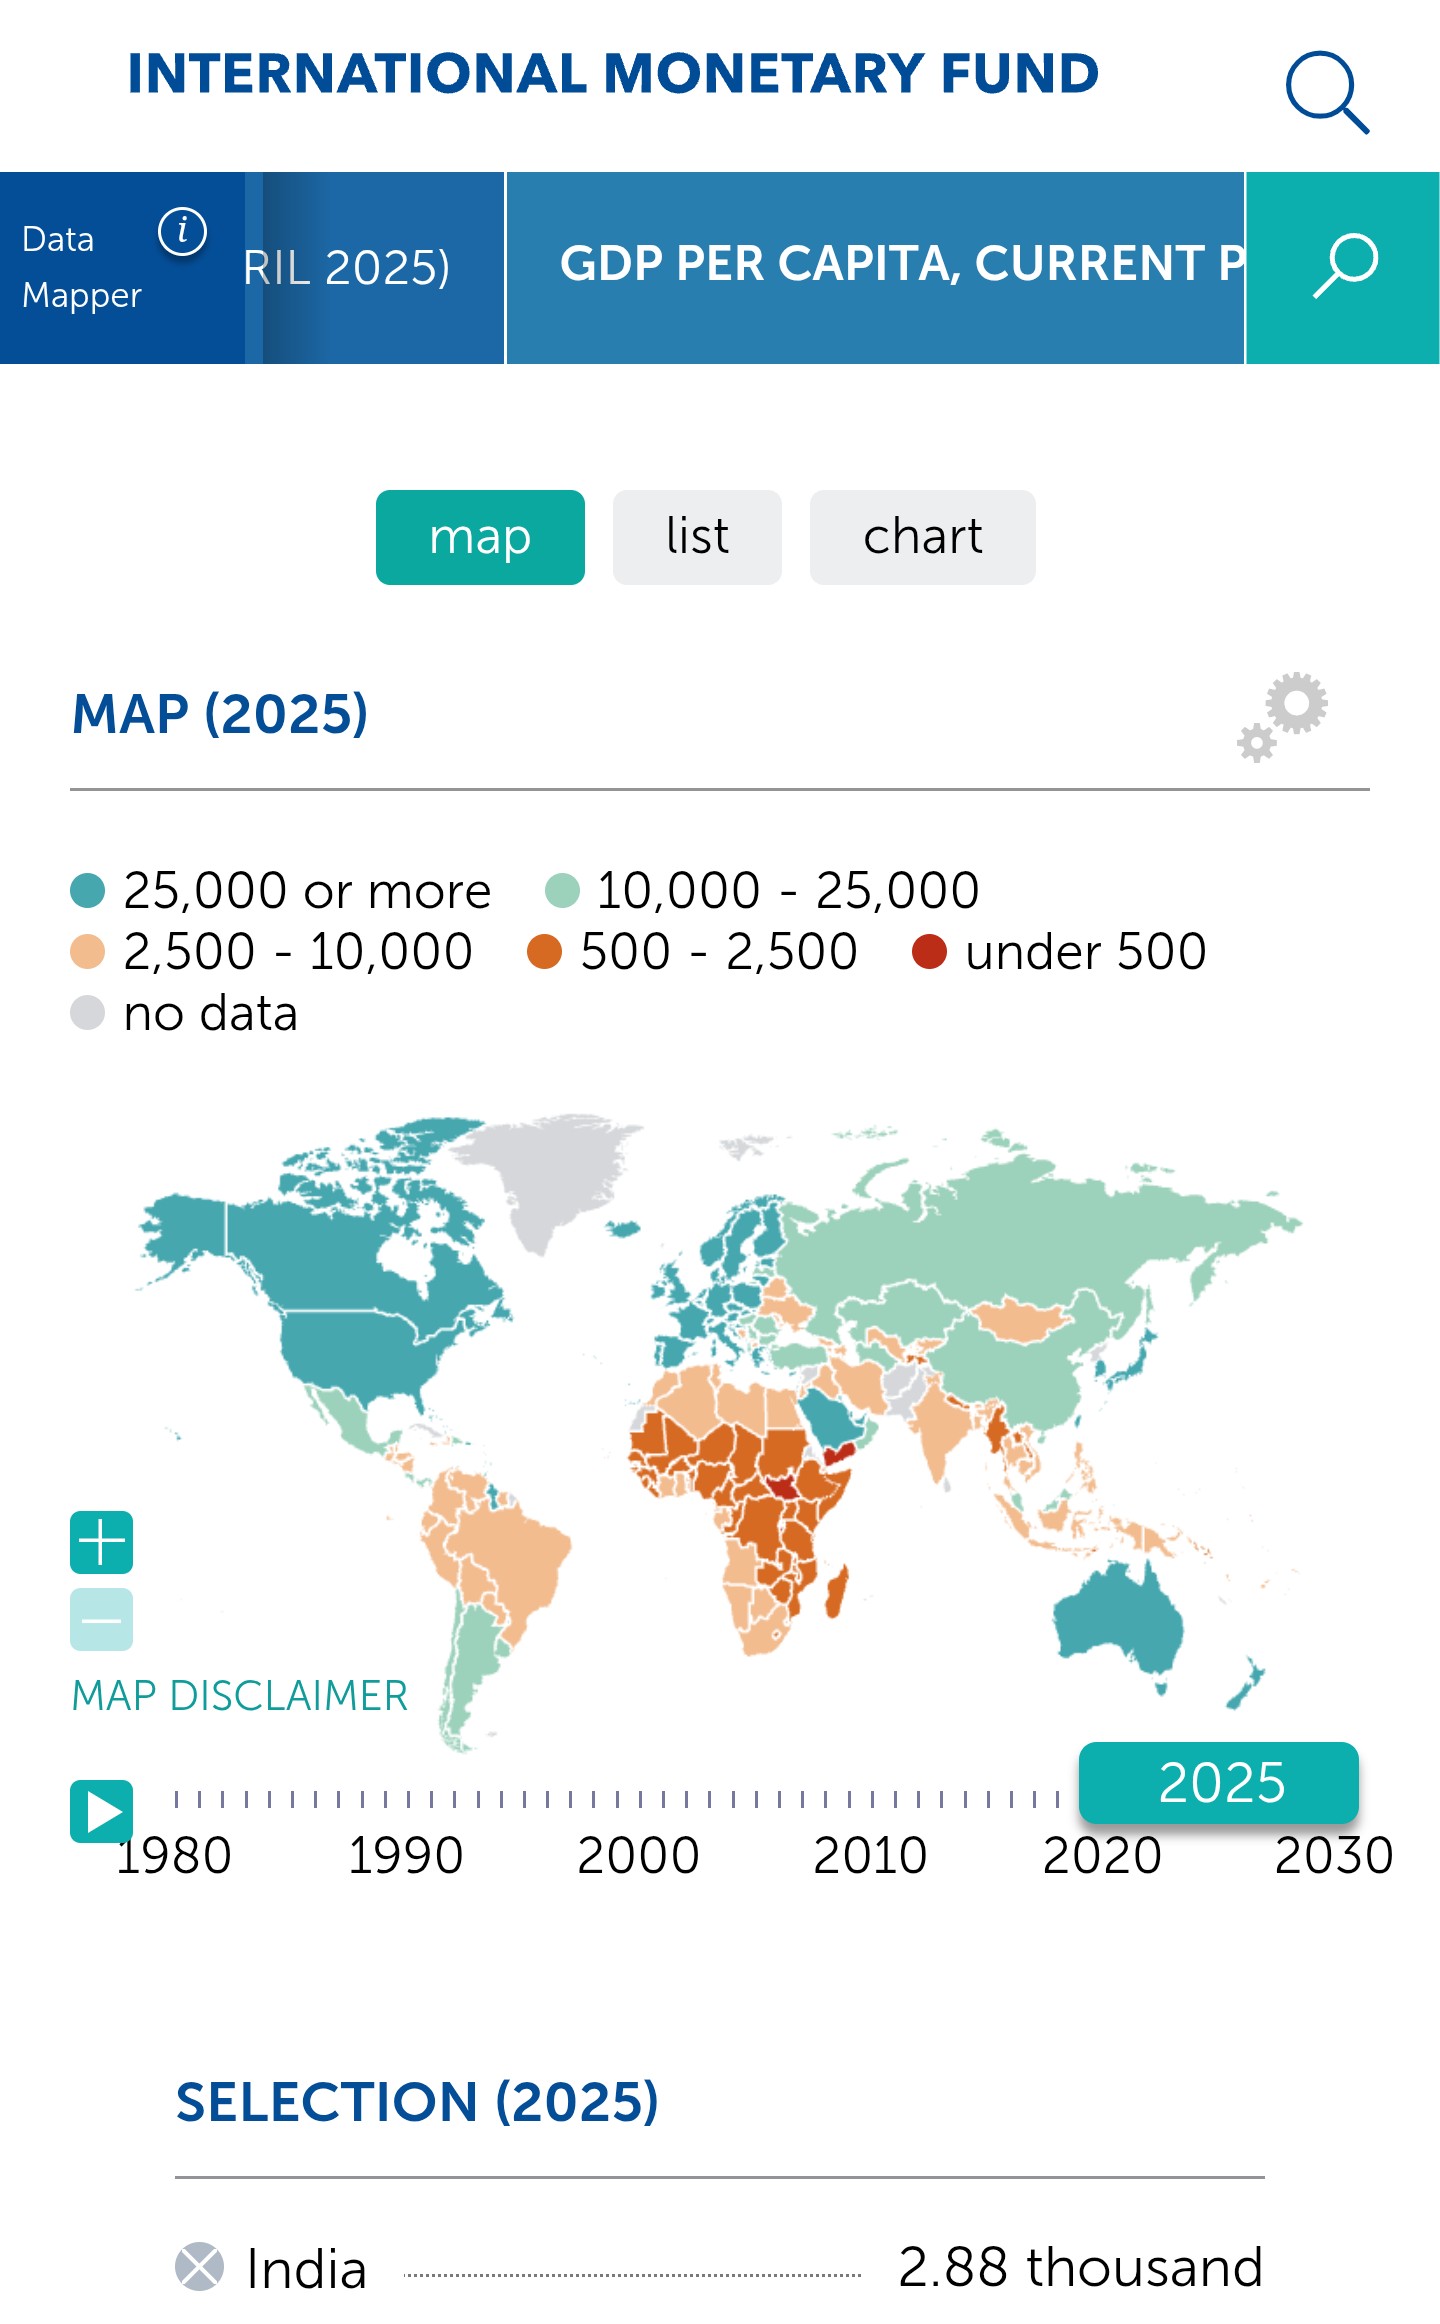Screen dimensions: 1440x2324
Task: Expand the April 2025 dataset selector
Action: click(x=375, y=267)
